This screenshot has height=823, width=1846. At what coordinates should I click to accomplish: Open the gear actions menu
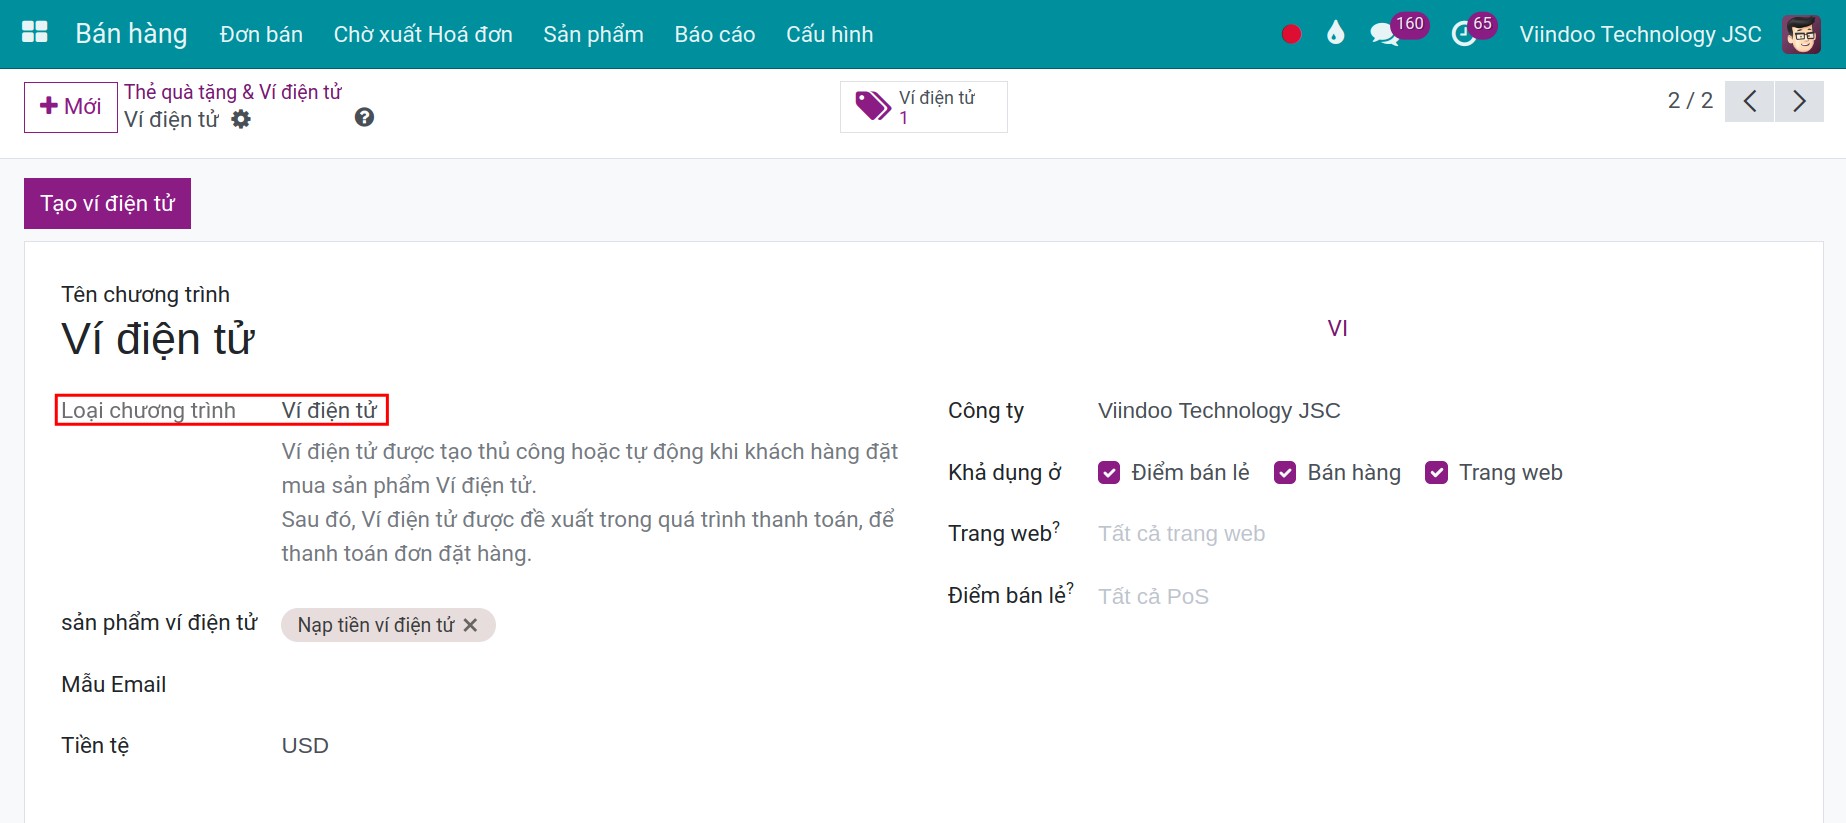pos(241,119)
